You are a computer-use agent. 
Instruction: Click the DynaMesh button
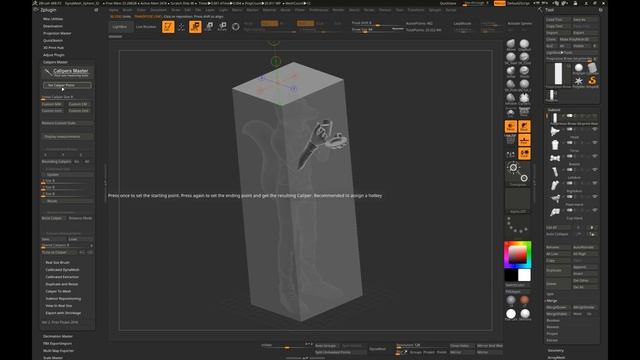pos(378,349)
